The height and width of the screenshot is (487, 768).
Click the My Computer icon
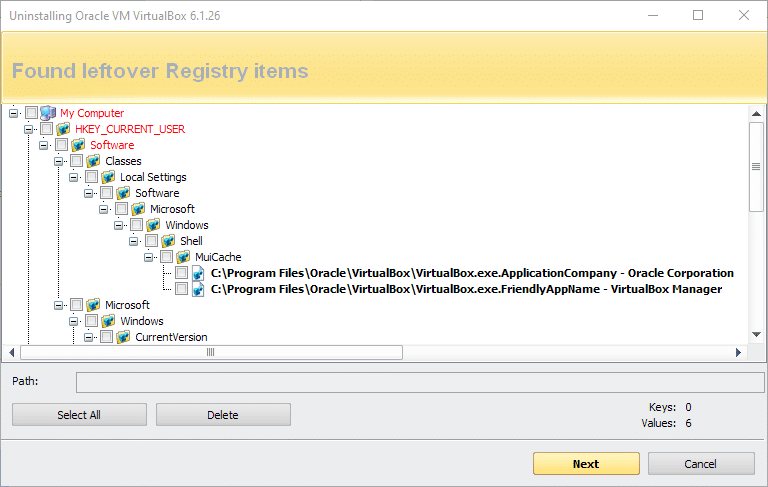coord(48,113)
